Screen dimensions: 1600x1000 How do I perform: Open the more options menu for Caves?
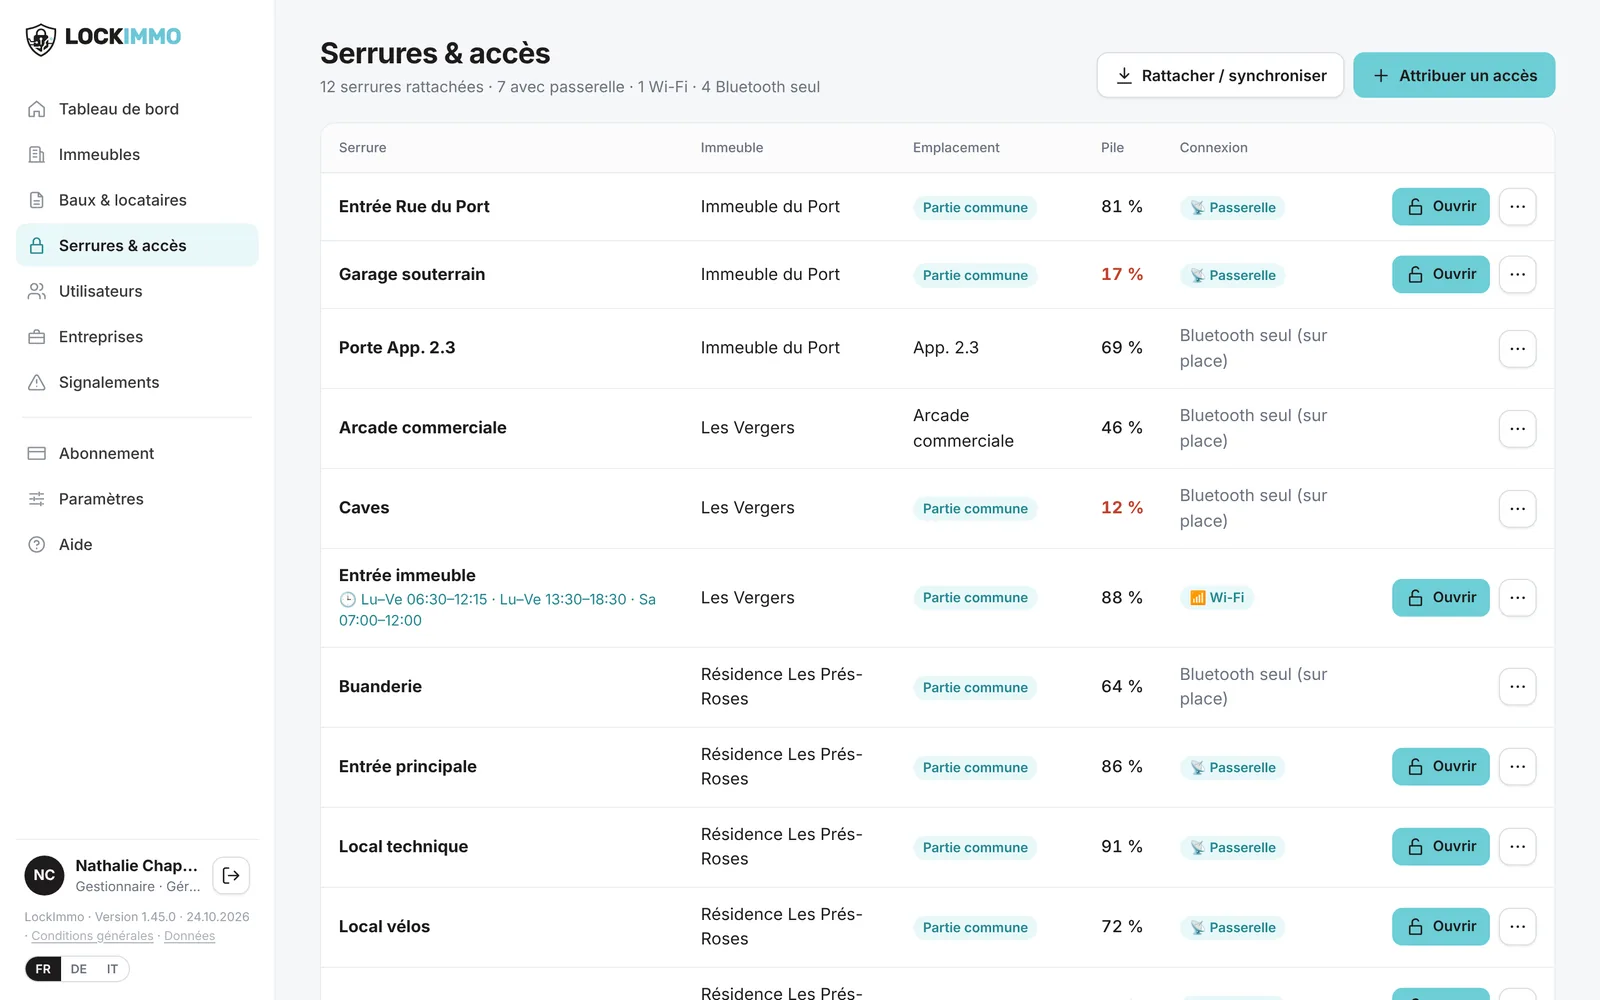[1517, 508]
